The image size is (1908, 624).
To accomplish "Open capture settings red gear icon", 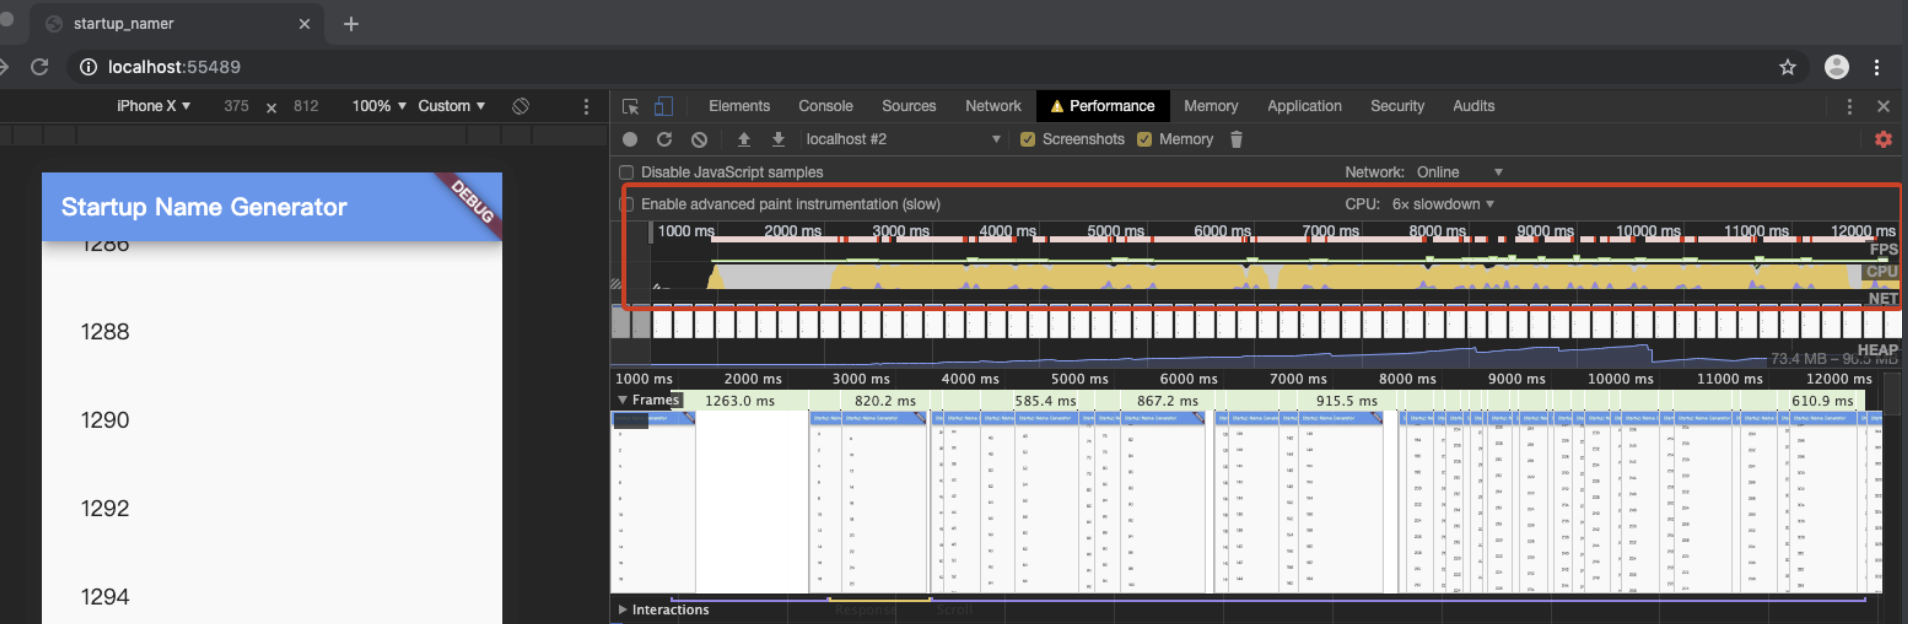I will pos(1883,139).
